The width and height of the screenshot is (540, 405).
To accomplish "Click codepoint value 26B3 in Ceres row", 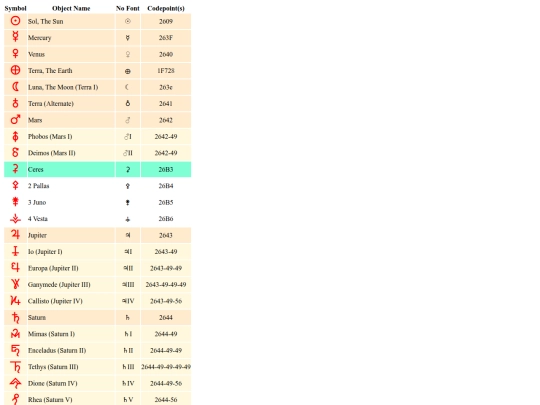I will pos(166,169).
